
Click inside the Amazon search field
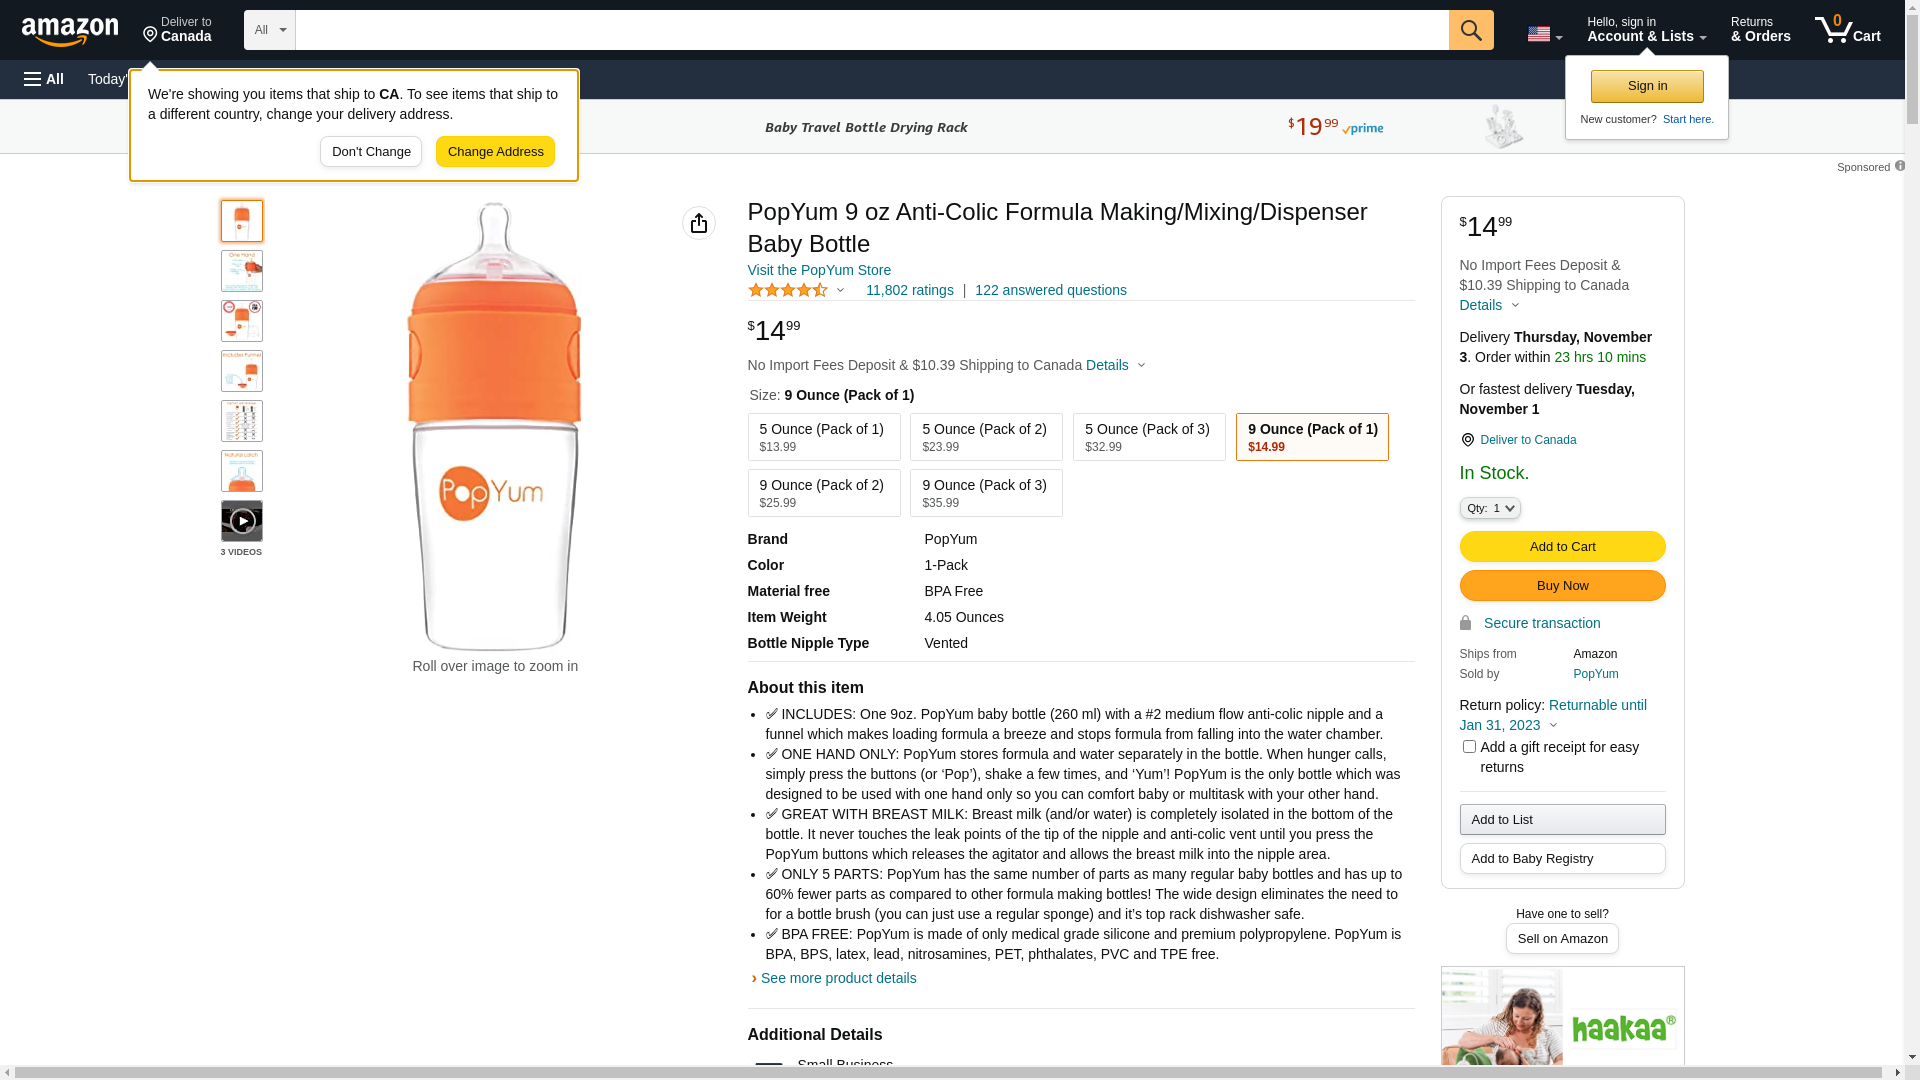tap(872, 30)
